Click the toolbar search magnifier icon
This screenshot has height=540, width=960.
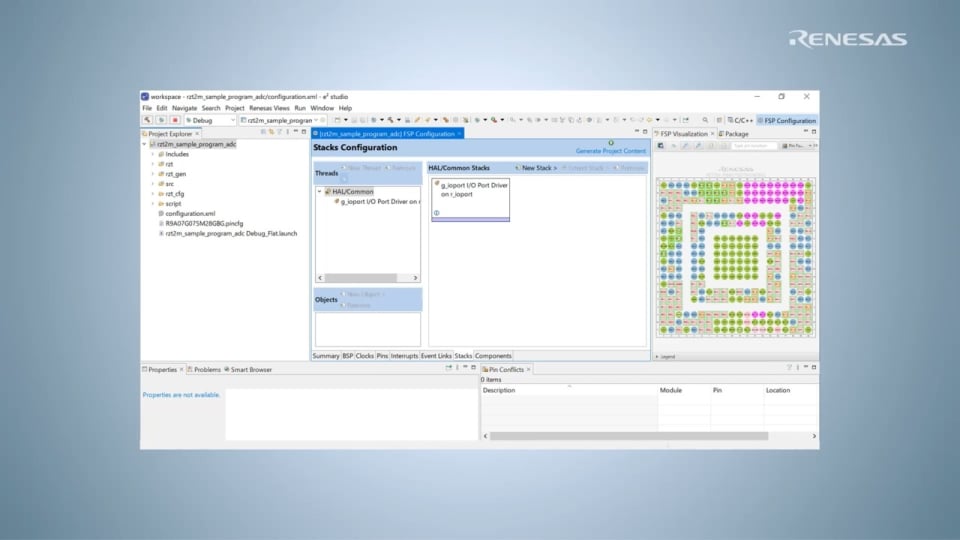click(705, 120)
